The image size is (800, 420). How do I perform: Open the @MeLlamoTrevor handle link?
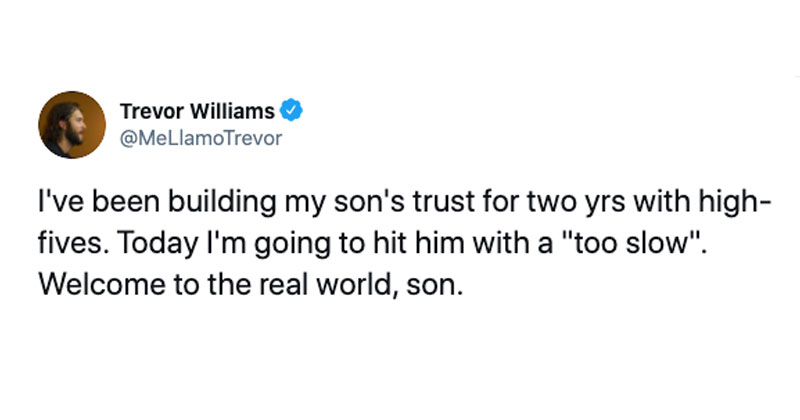(x=201, y=138)
